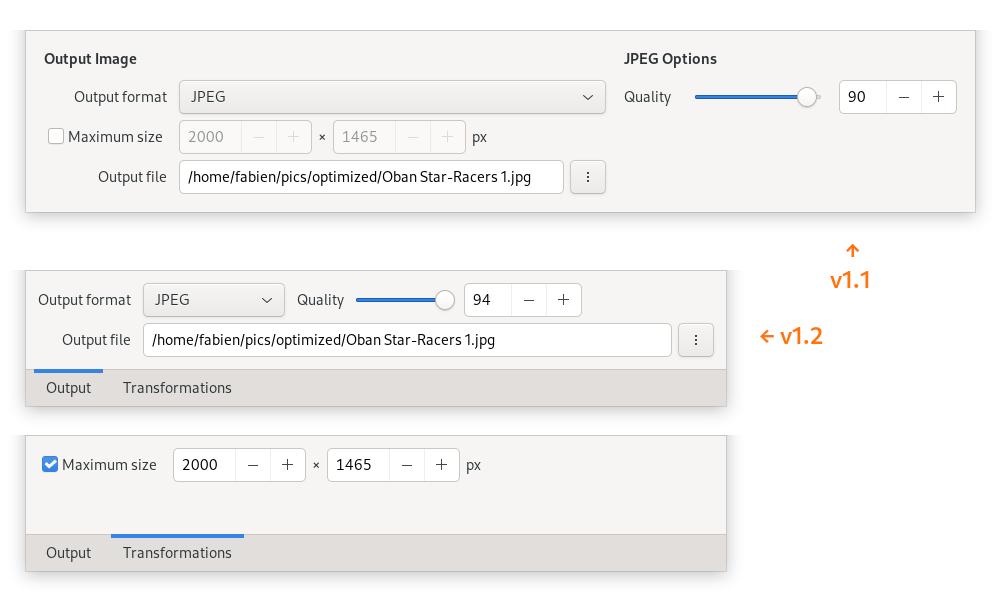Viewport: 1001px width, 600px height.
Task: Increase the enabled 2000 width value
Action: pyautogui.click(x=287, y=465)
